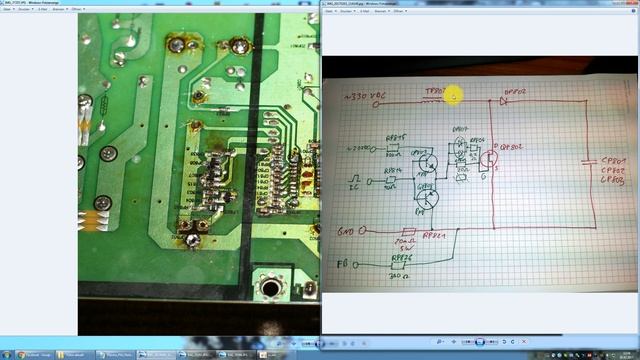Click E-Mail in circuit board window toolbar
Screen dimensions: 640x360
click(42, 9)
